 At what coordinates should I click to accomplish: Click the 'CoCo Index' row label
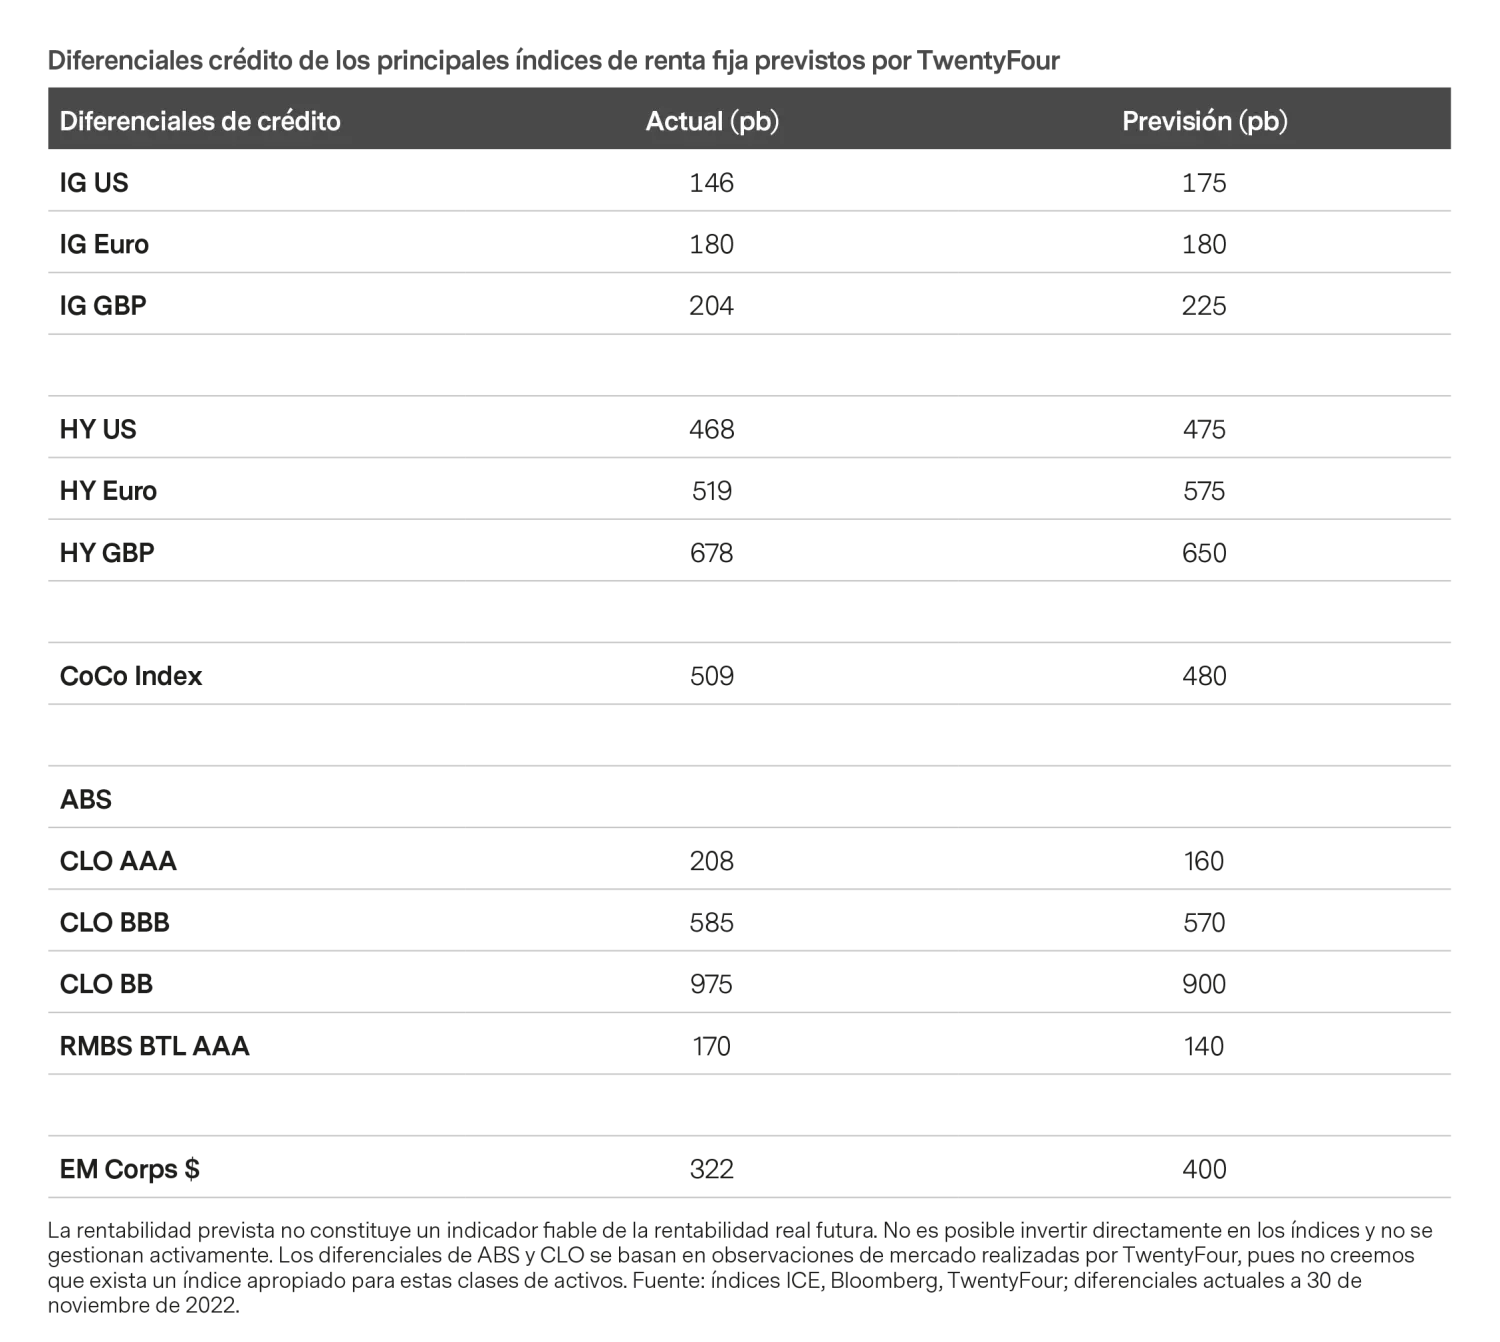coord(131,676)
